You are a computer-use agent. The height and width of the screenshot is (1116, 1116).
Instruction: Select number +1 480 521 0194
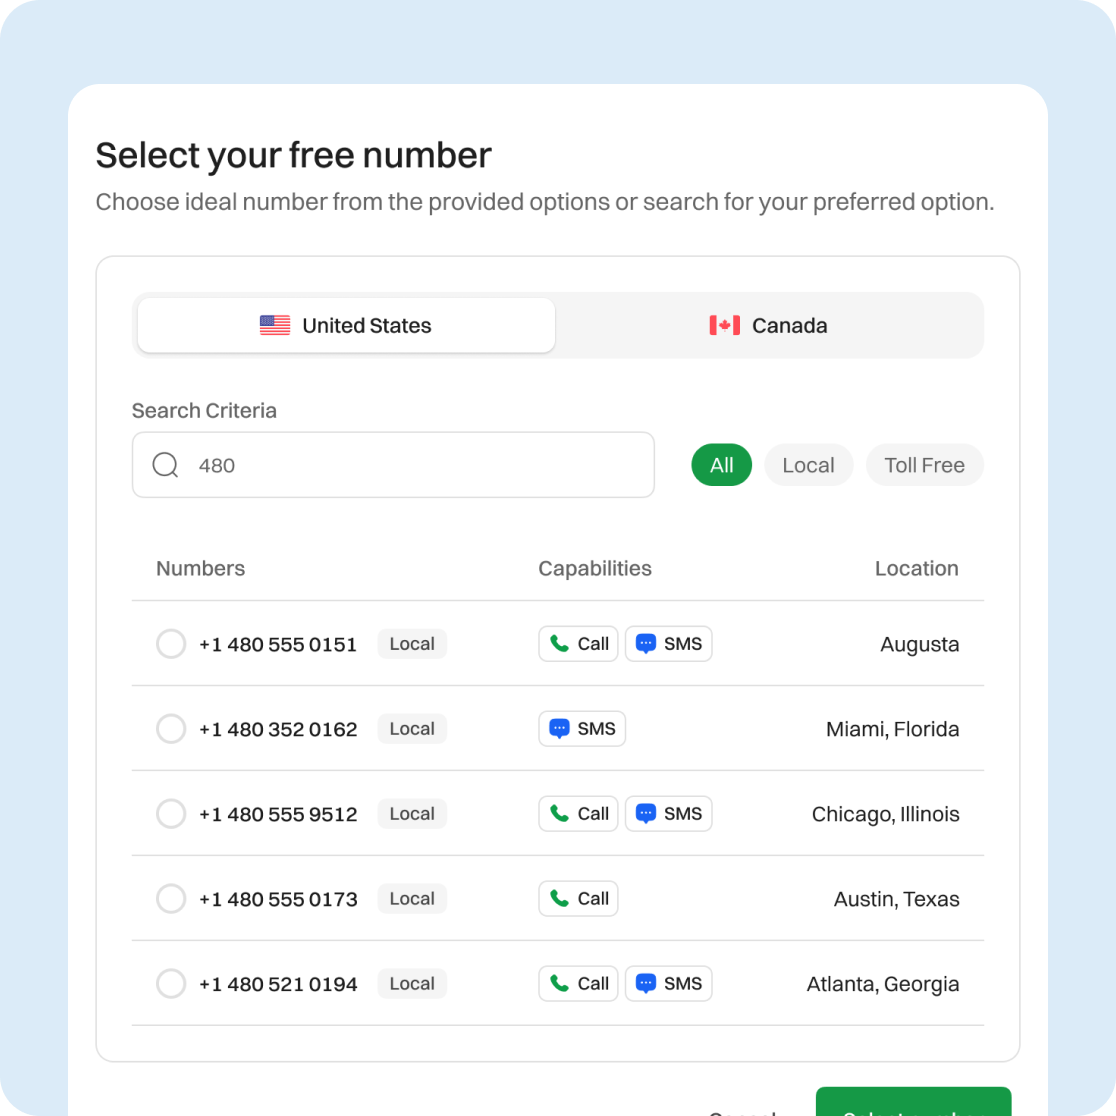(171, 984)
